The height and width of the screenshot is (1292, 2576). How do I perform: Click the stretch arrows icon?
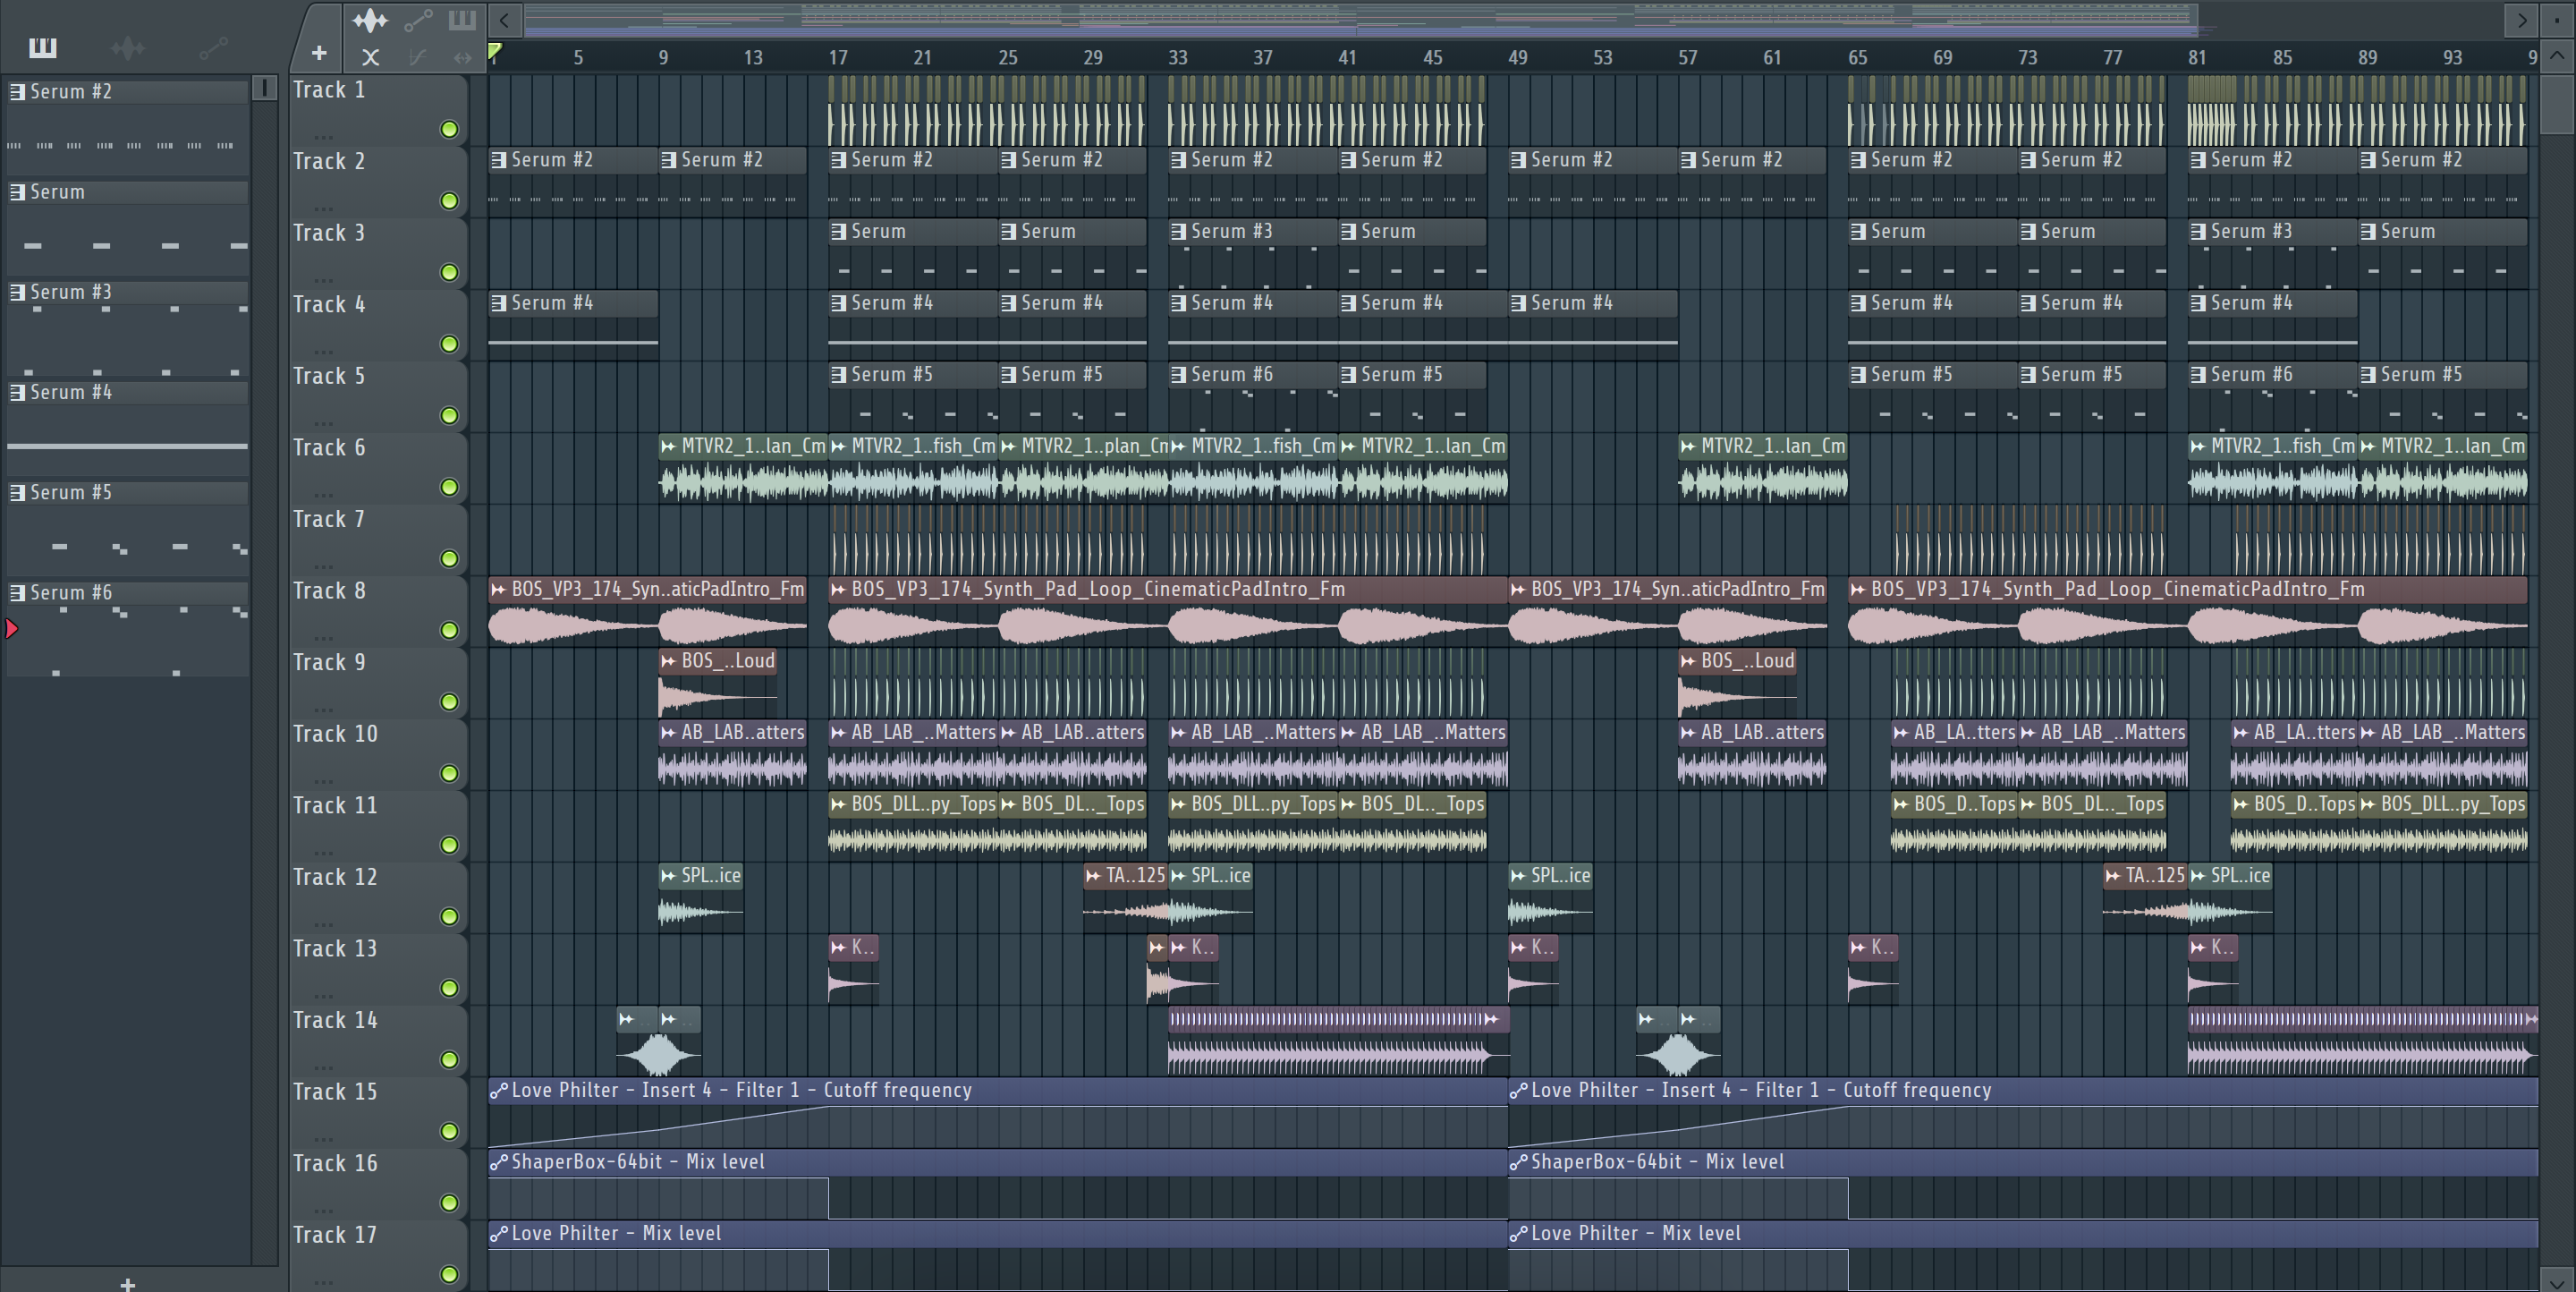462,57
